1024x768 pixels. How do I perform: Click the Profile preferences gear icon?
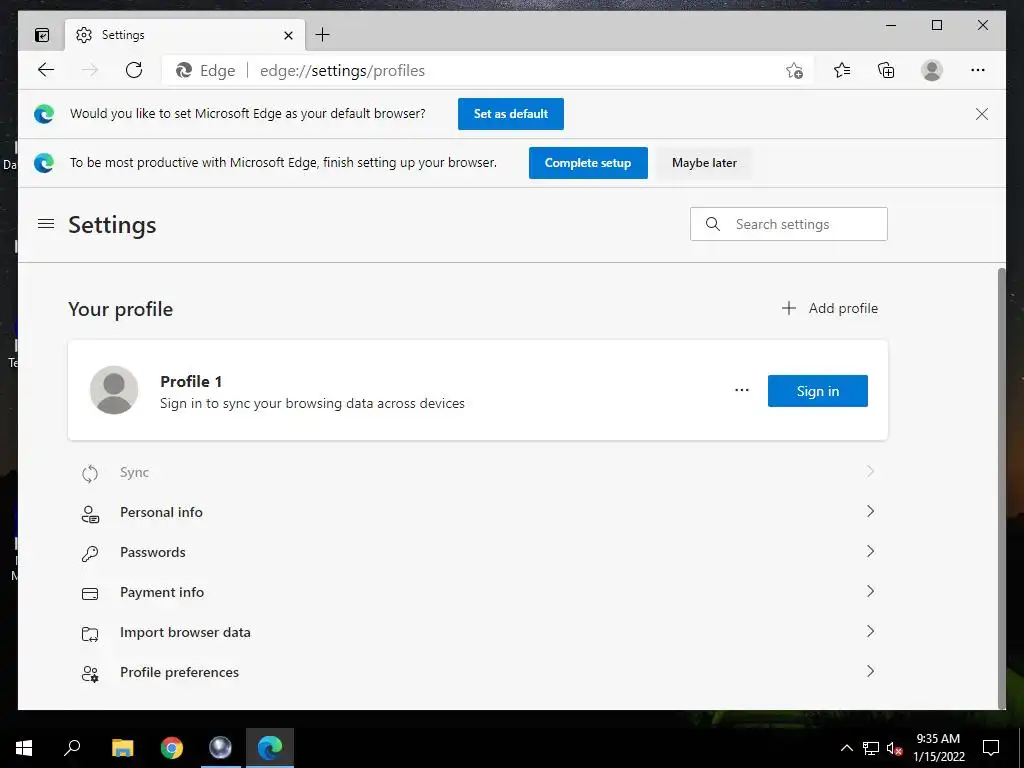click(90, 673)
